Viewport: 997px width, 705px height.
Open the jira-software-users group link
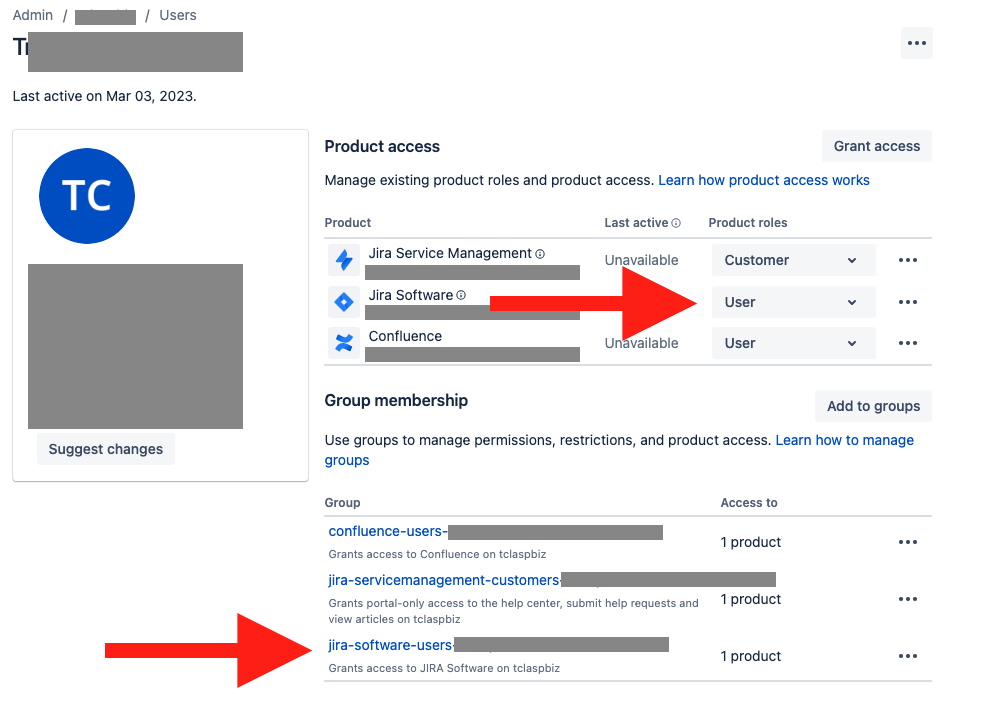pos(390,645)
